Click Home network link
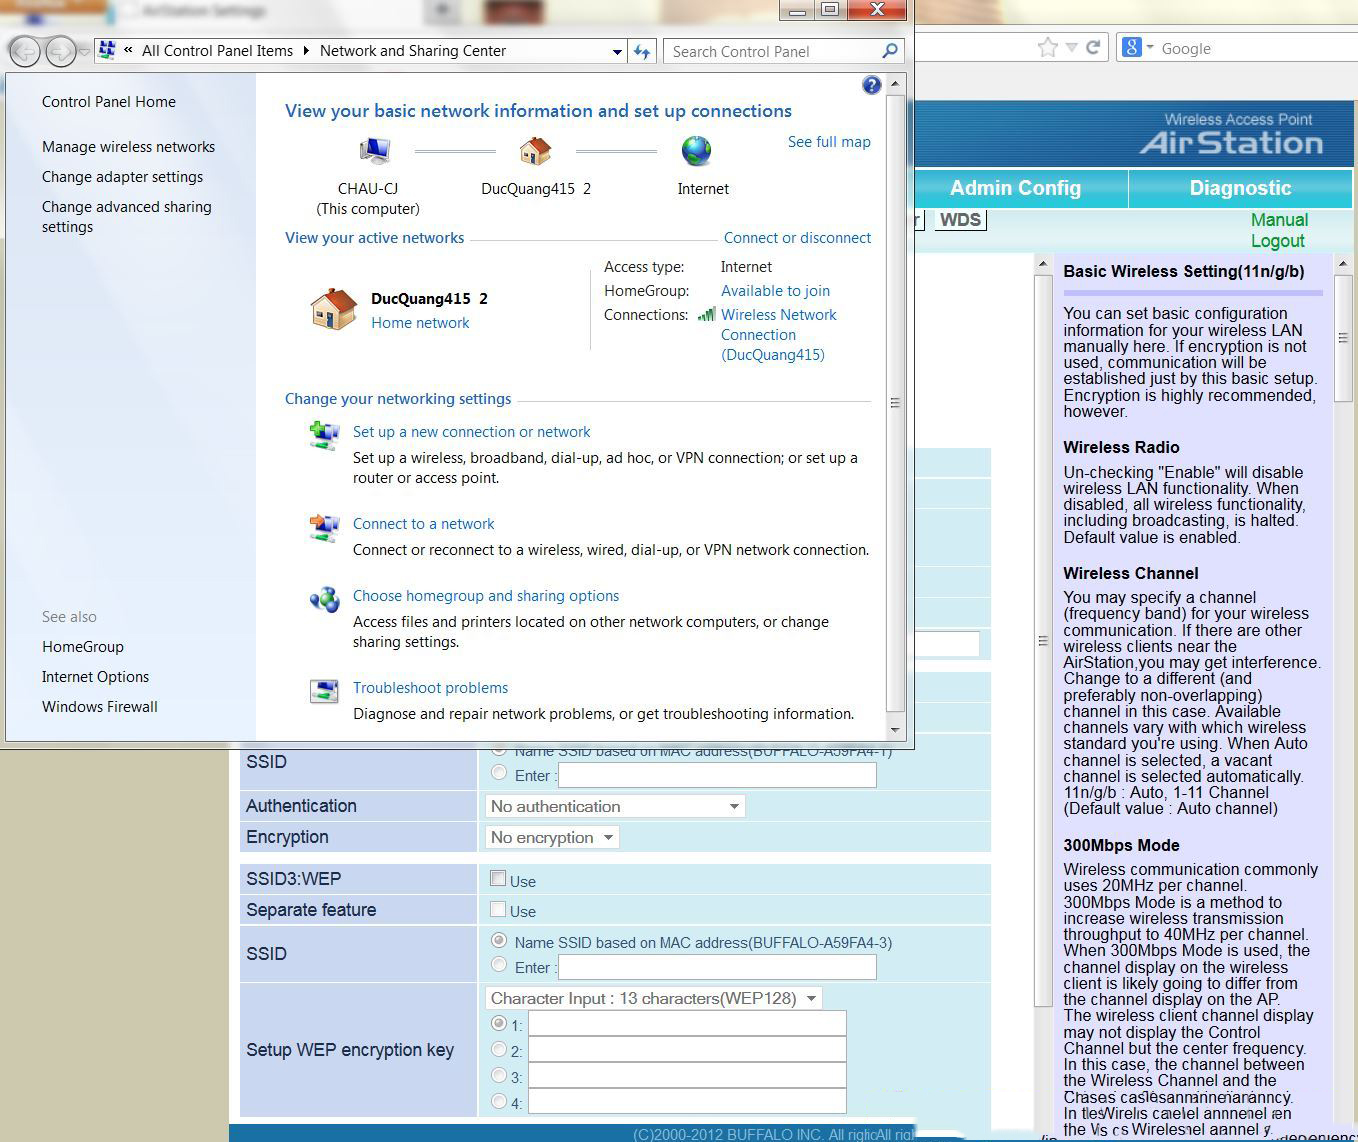 pyautogui.click(x=420, y=323)
